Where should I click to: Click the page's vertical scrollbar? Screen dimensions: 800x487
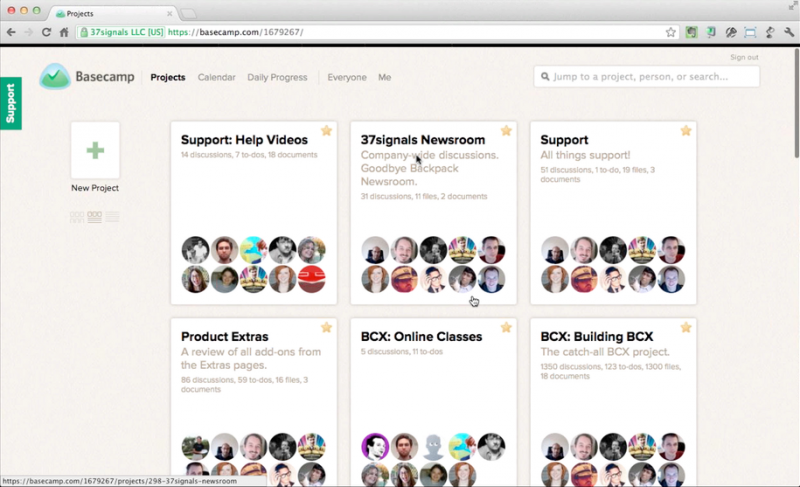click(795, 100)
